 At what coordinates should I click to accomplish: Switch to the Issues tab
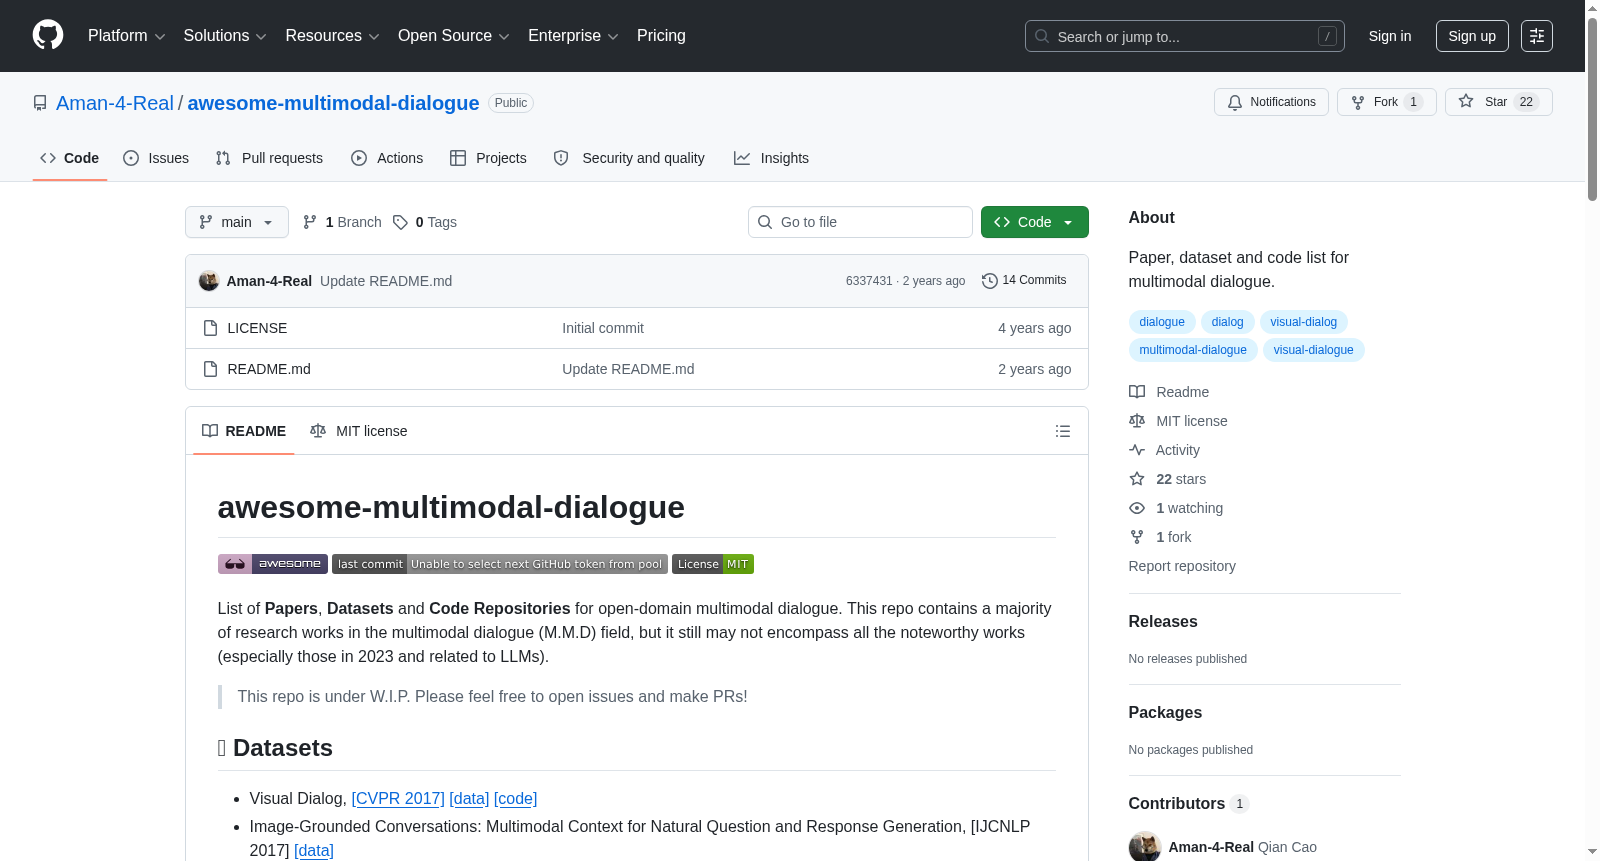point(156,158)
